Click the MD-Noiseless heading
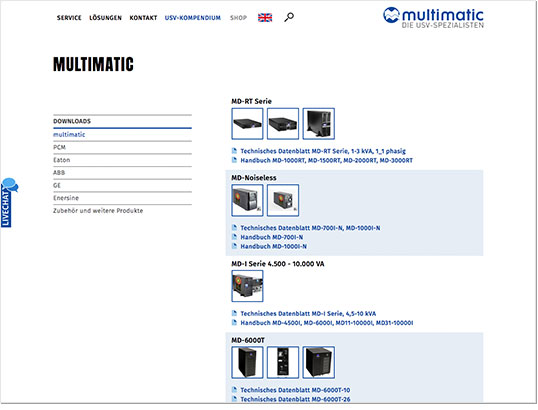 (x=254, y=178)
